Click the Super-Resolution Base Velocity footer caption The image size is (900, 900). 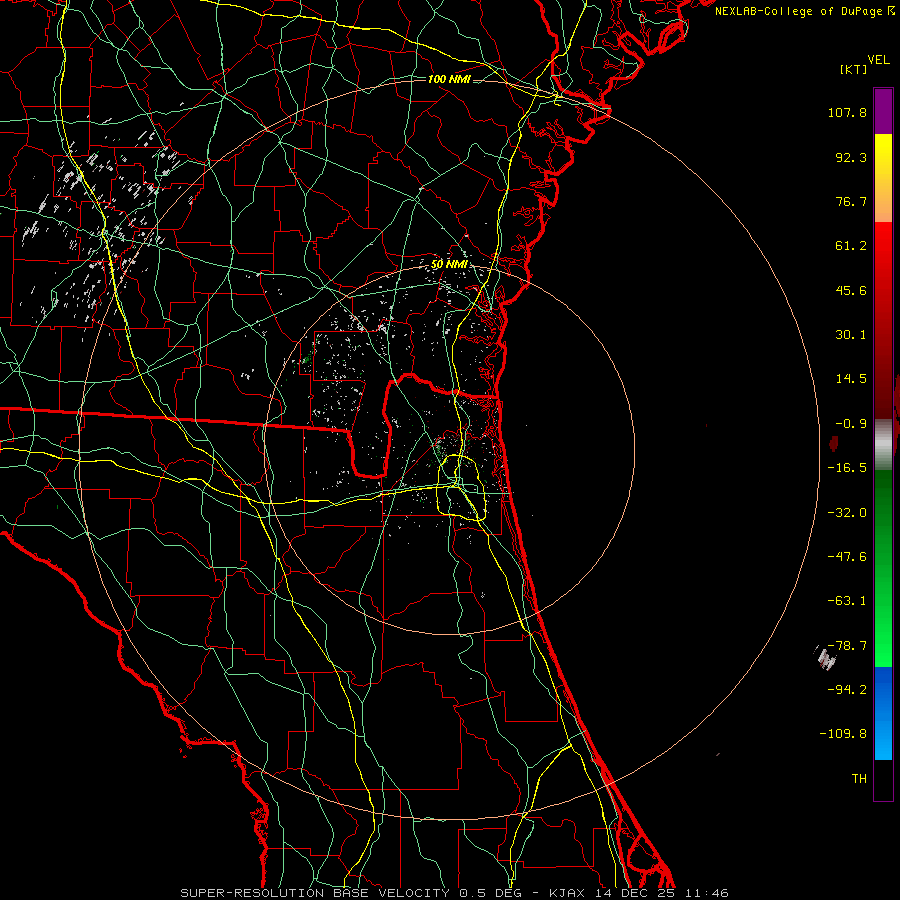click(454, 893)
